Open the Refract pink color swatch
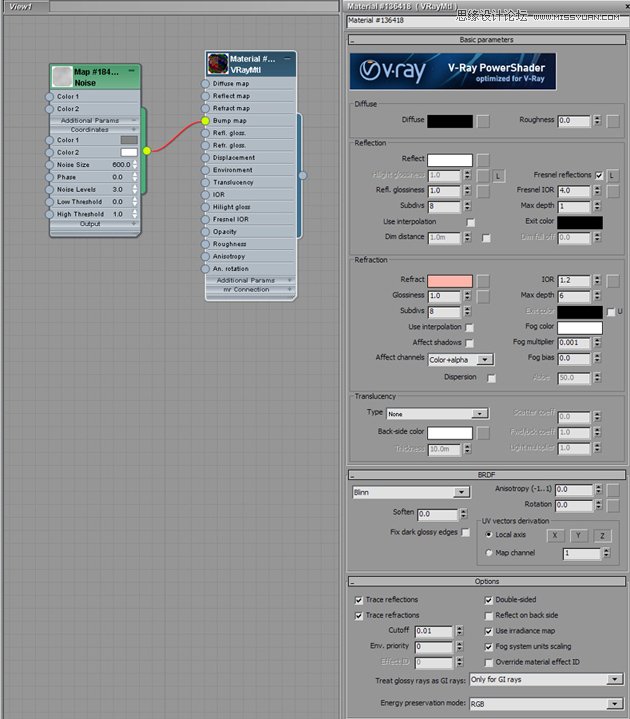 pyautogui.click(x=450, y=281)
